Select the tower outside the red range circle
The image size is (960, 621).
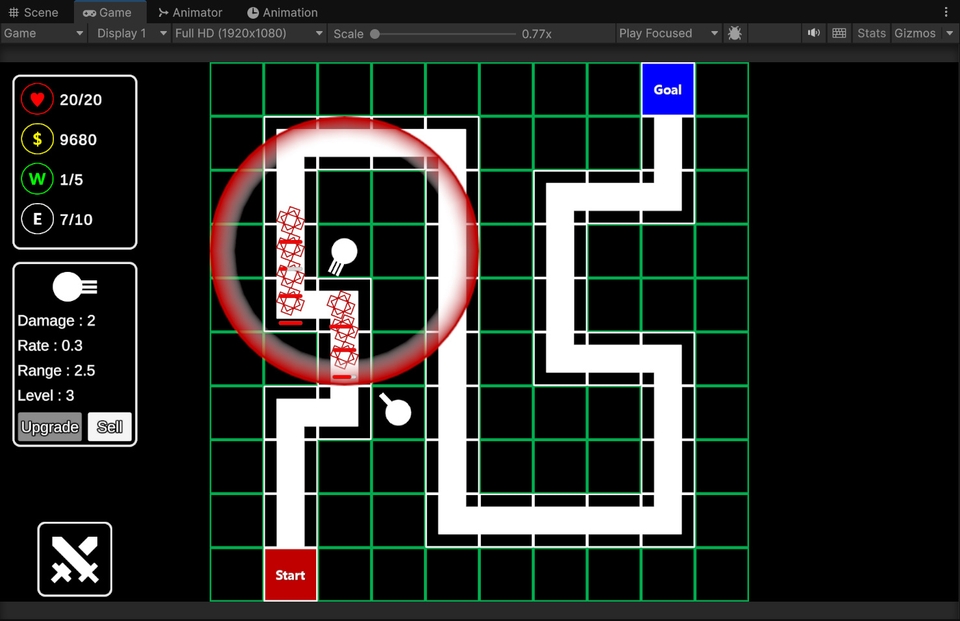[396, 409]
